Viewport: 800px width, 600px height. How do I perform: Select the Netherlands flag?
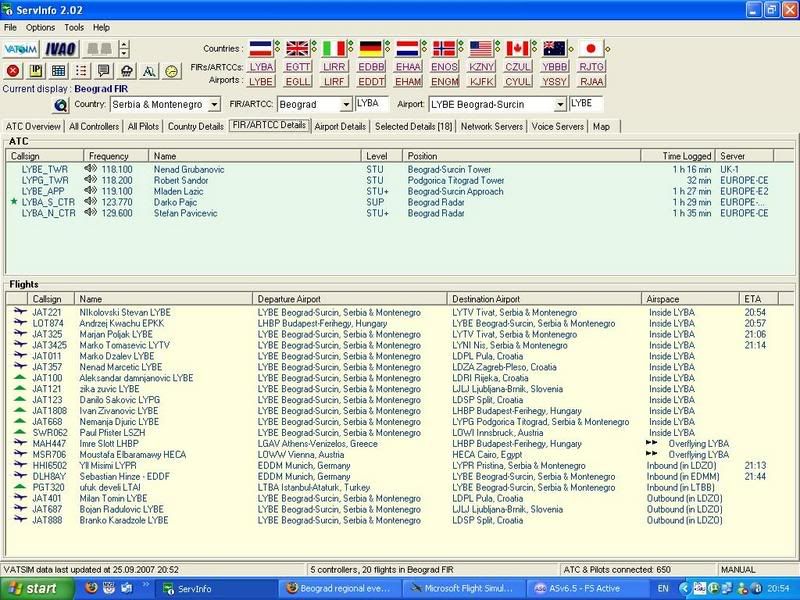(408, 48)
